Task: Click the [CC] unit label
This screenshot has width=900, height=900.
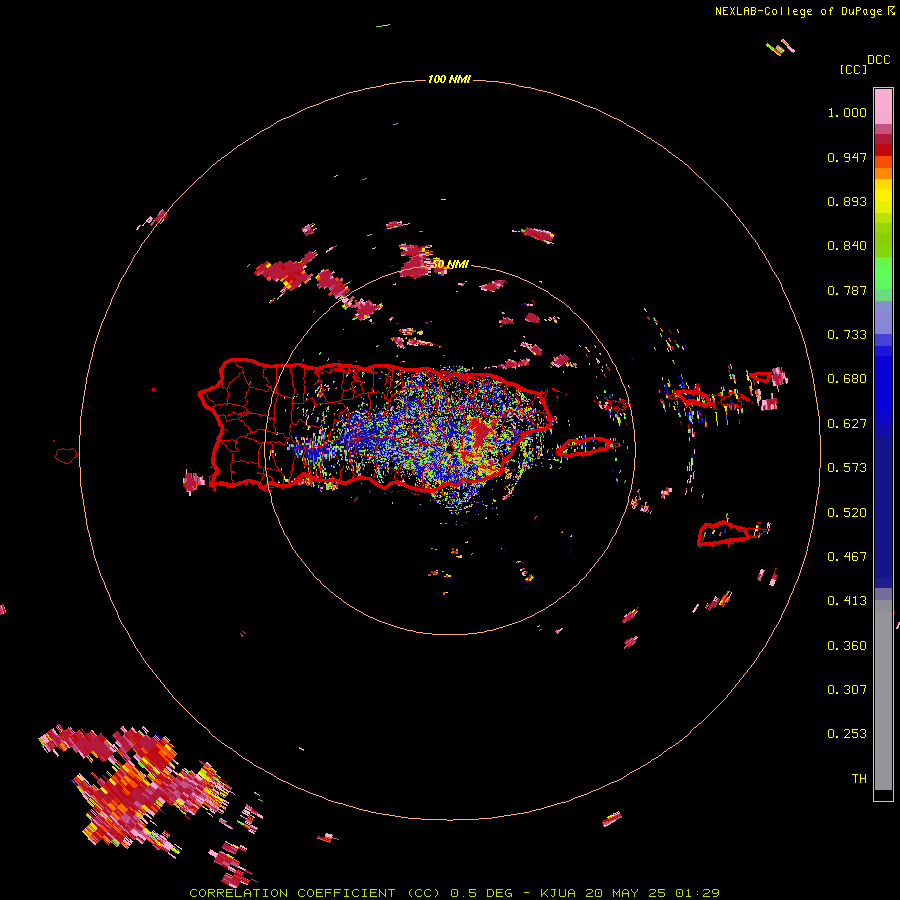Action: click(x=853, y=69)
